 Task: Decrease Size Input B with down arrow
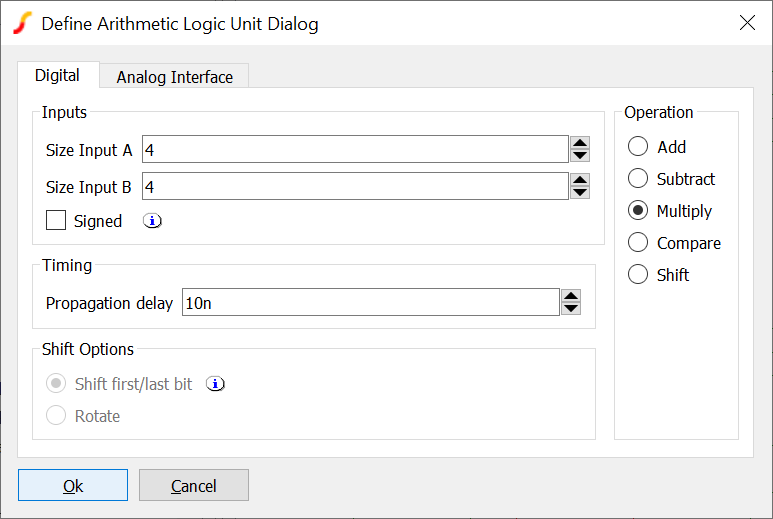coord(580,192)
